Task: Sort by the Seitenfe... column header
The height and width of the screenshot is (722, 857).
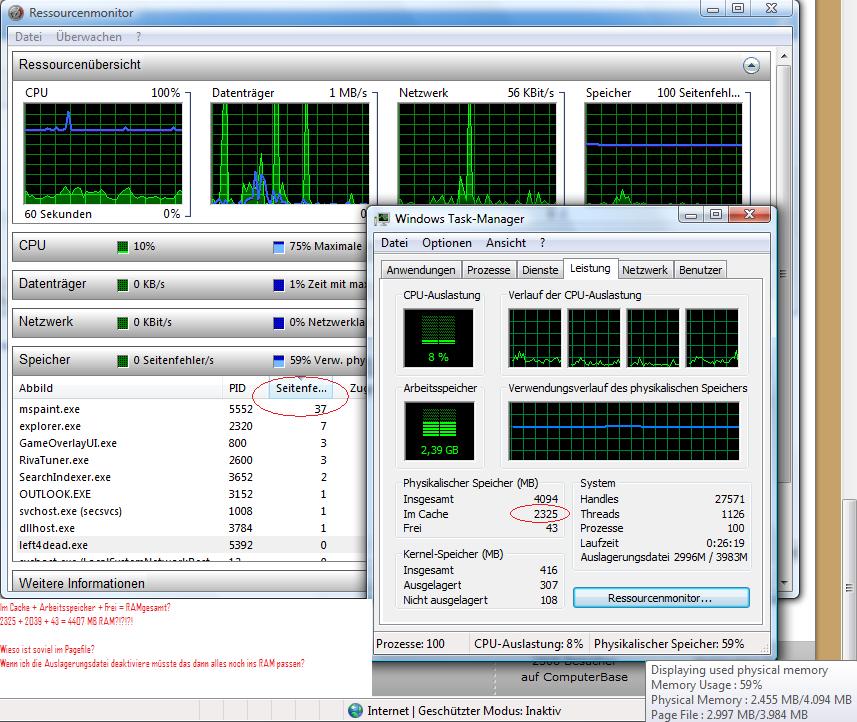Action: (301, 388)
